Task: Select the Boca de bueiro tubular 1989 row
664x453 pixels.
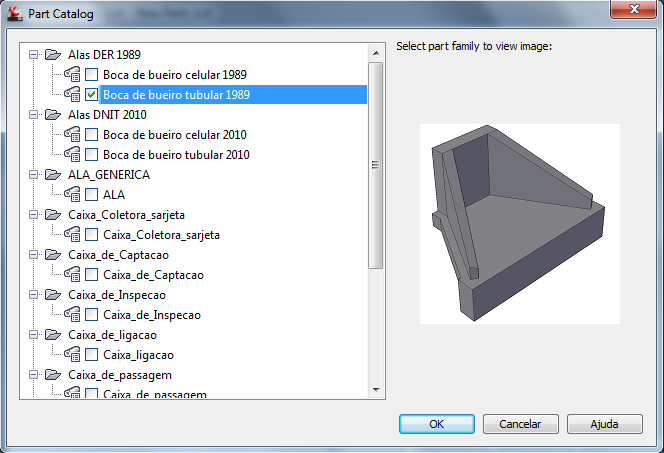Action: point(233,95)
